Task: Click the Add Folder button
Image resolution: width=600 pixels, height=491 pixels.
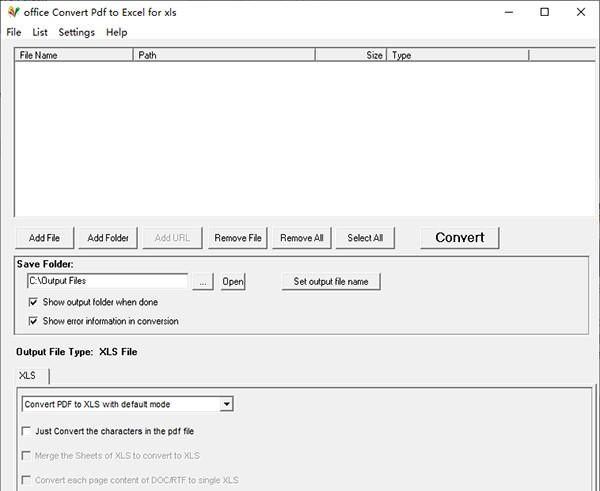Action: pos(108,238)
